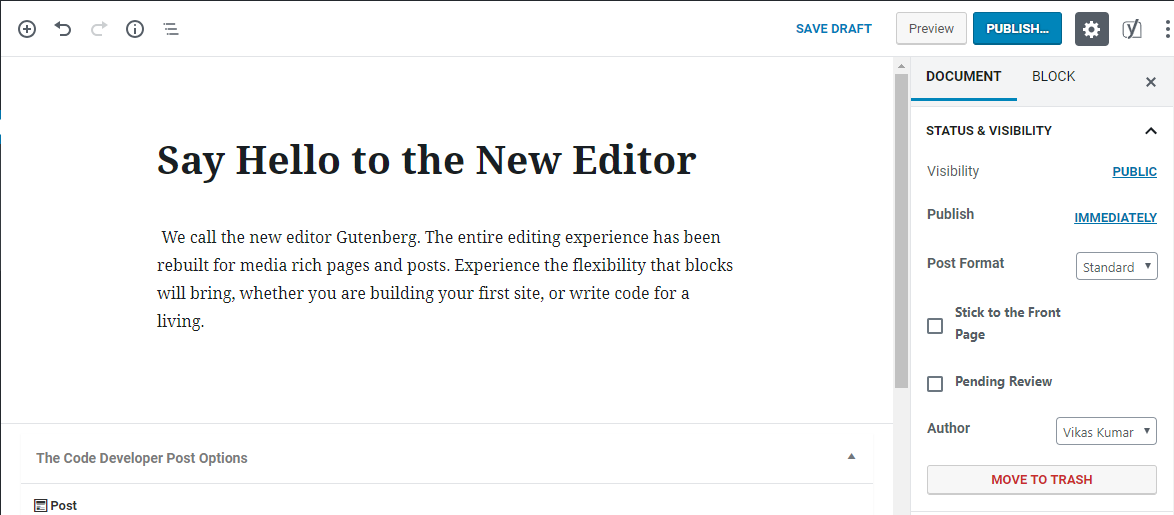Screen dimensions: 1174x515
Task: Collapse The Code Developer Post Options panel
Action: point(851,457)
